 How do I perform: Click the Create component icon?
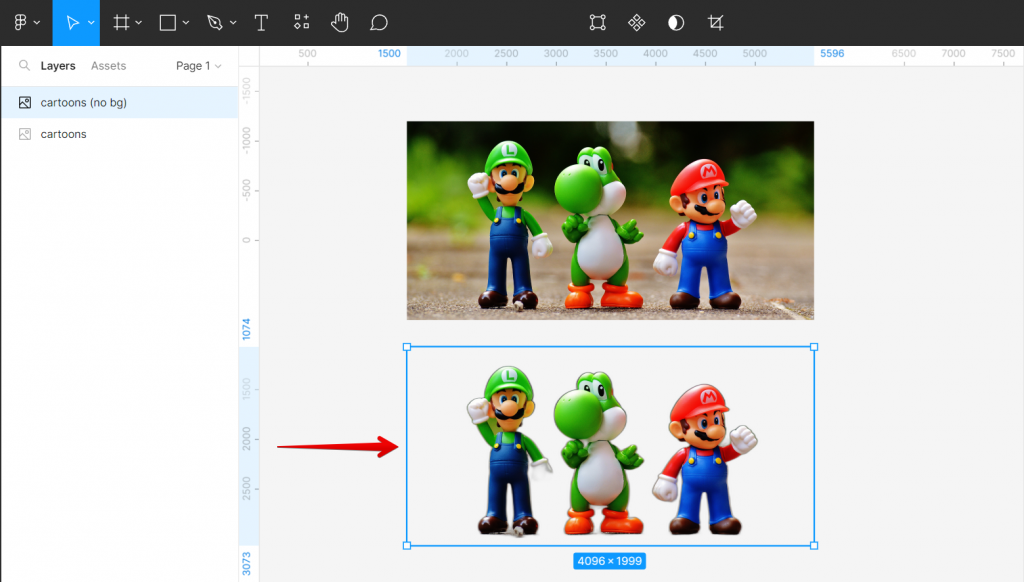coord(636,22)
